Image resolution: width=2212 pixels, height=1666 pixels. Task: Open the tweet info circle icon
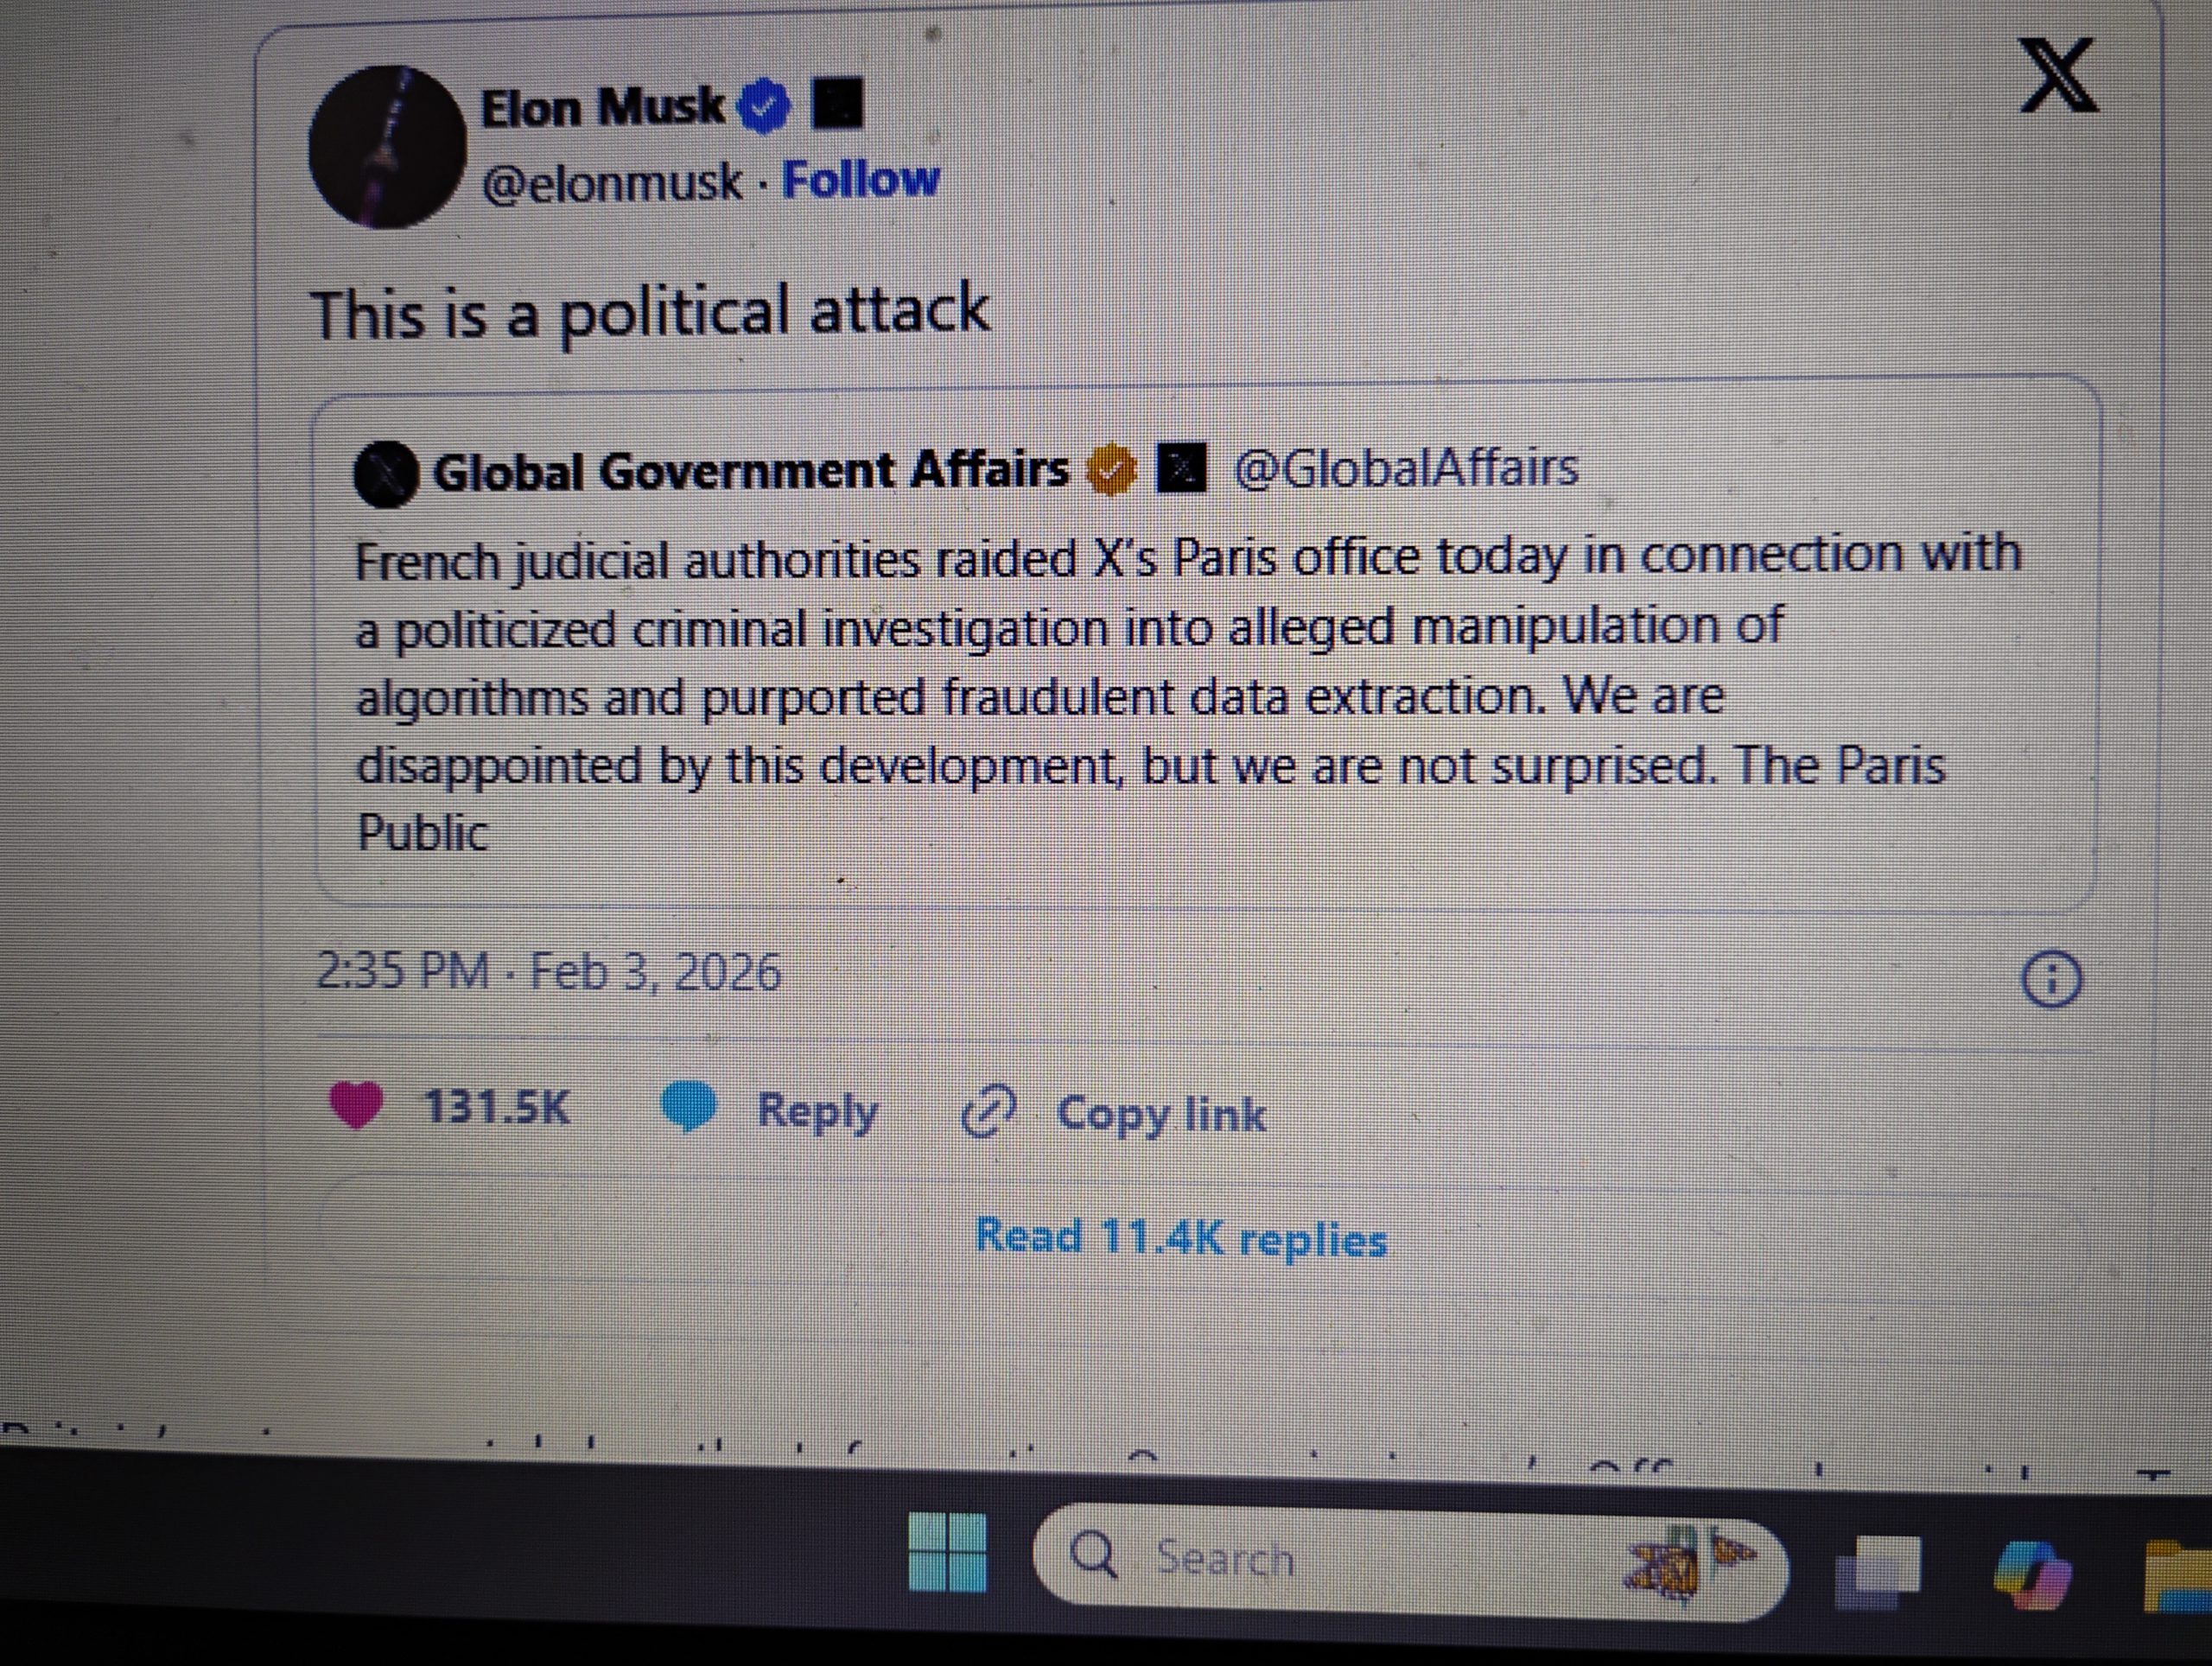2051,978
